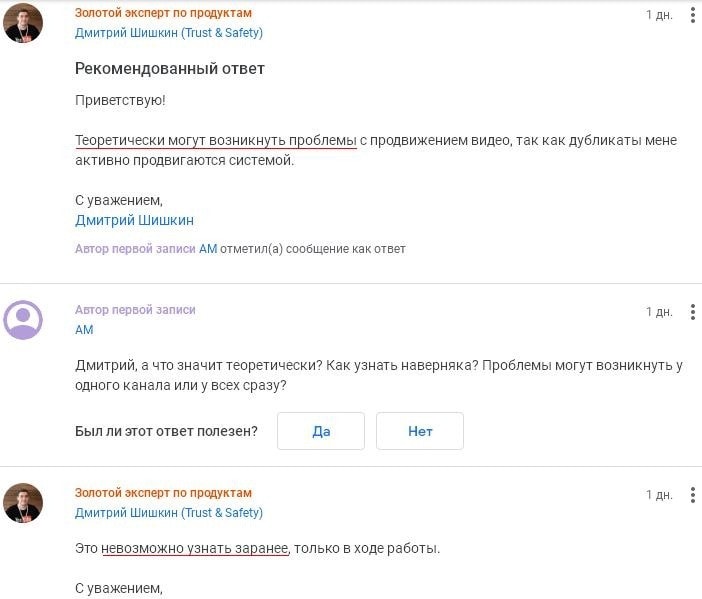Click AM's purple profile avatar icon
Screen dimensions: 702x599
coord(23,320)
